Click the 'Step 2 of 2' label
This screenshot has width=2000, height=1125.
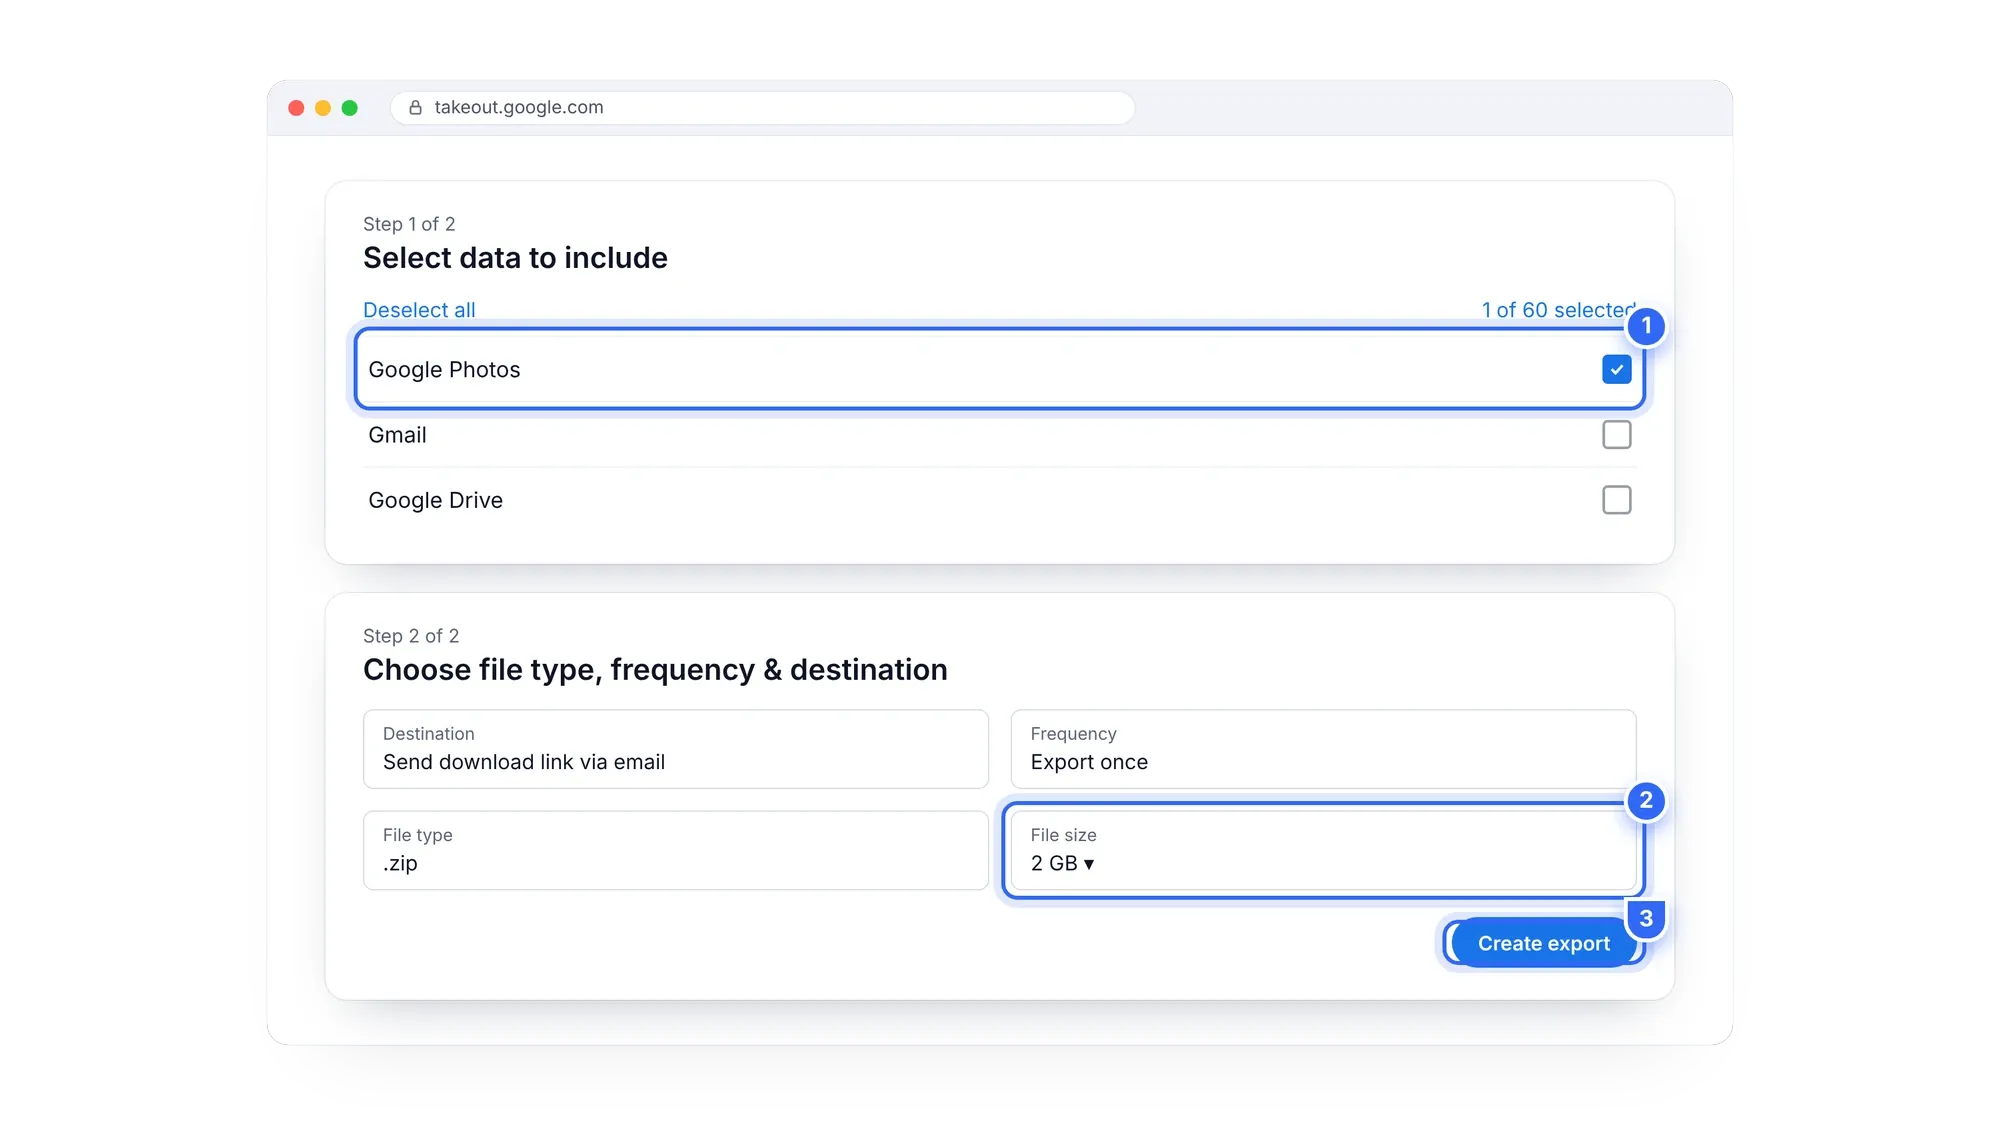pyautogui.click(x=411, y=636)
